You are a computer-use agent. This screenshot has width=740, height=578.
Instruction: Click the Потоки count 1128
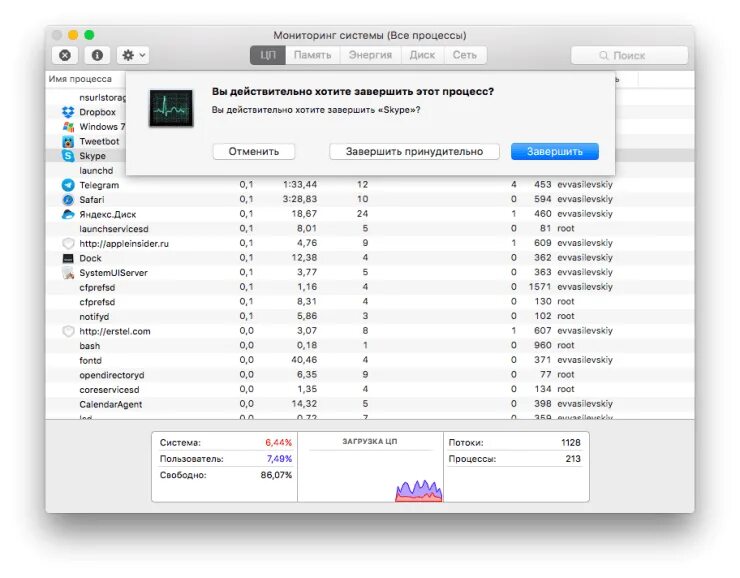click(x=571, y=443)
